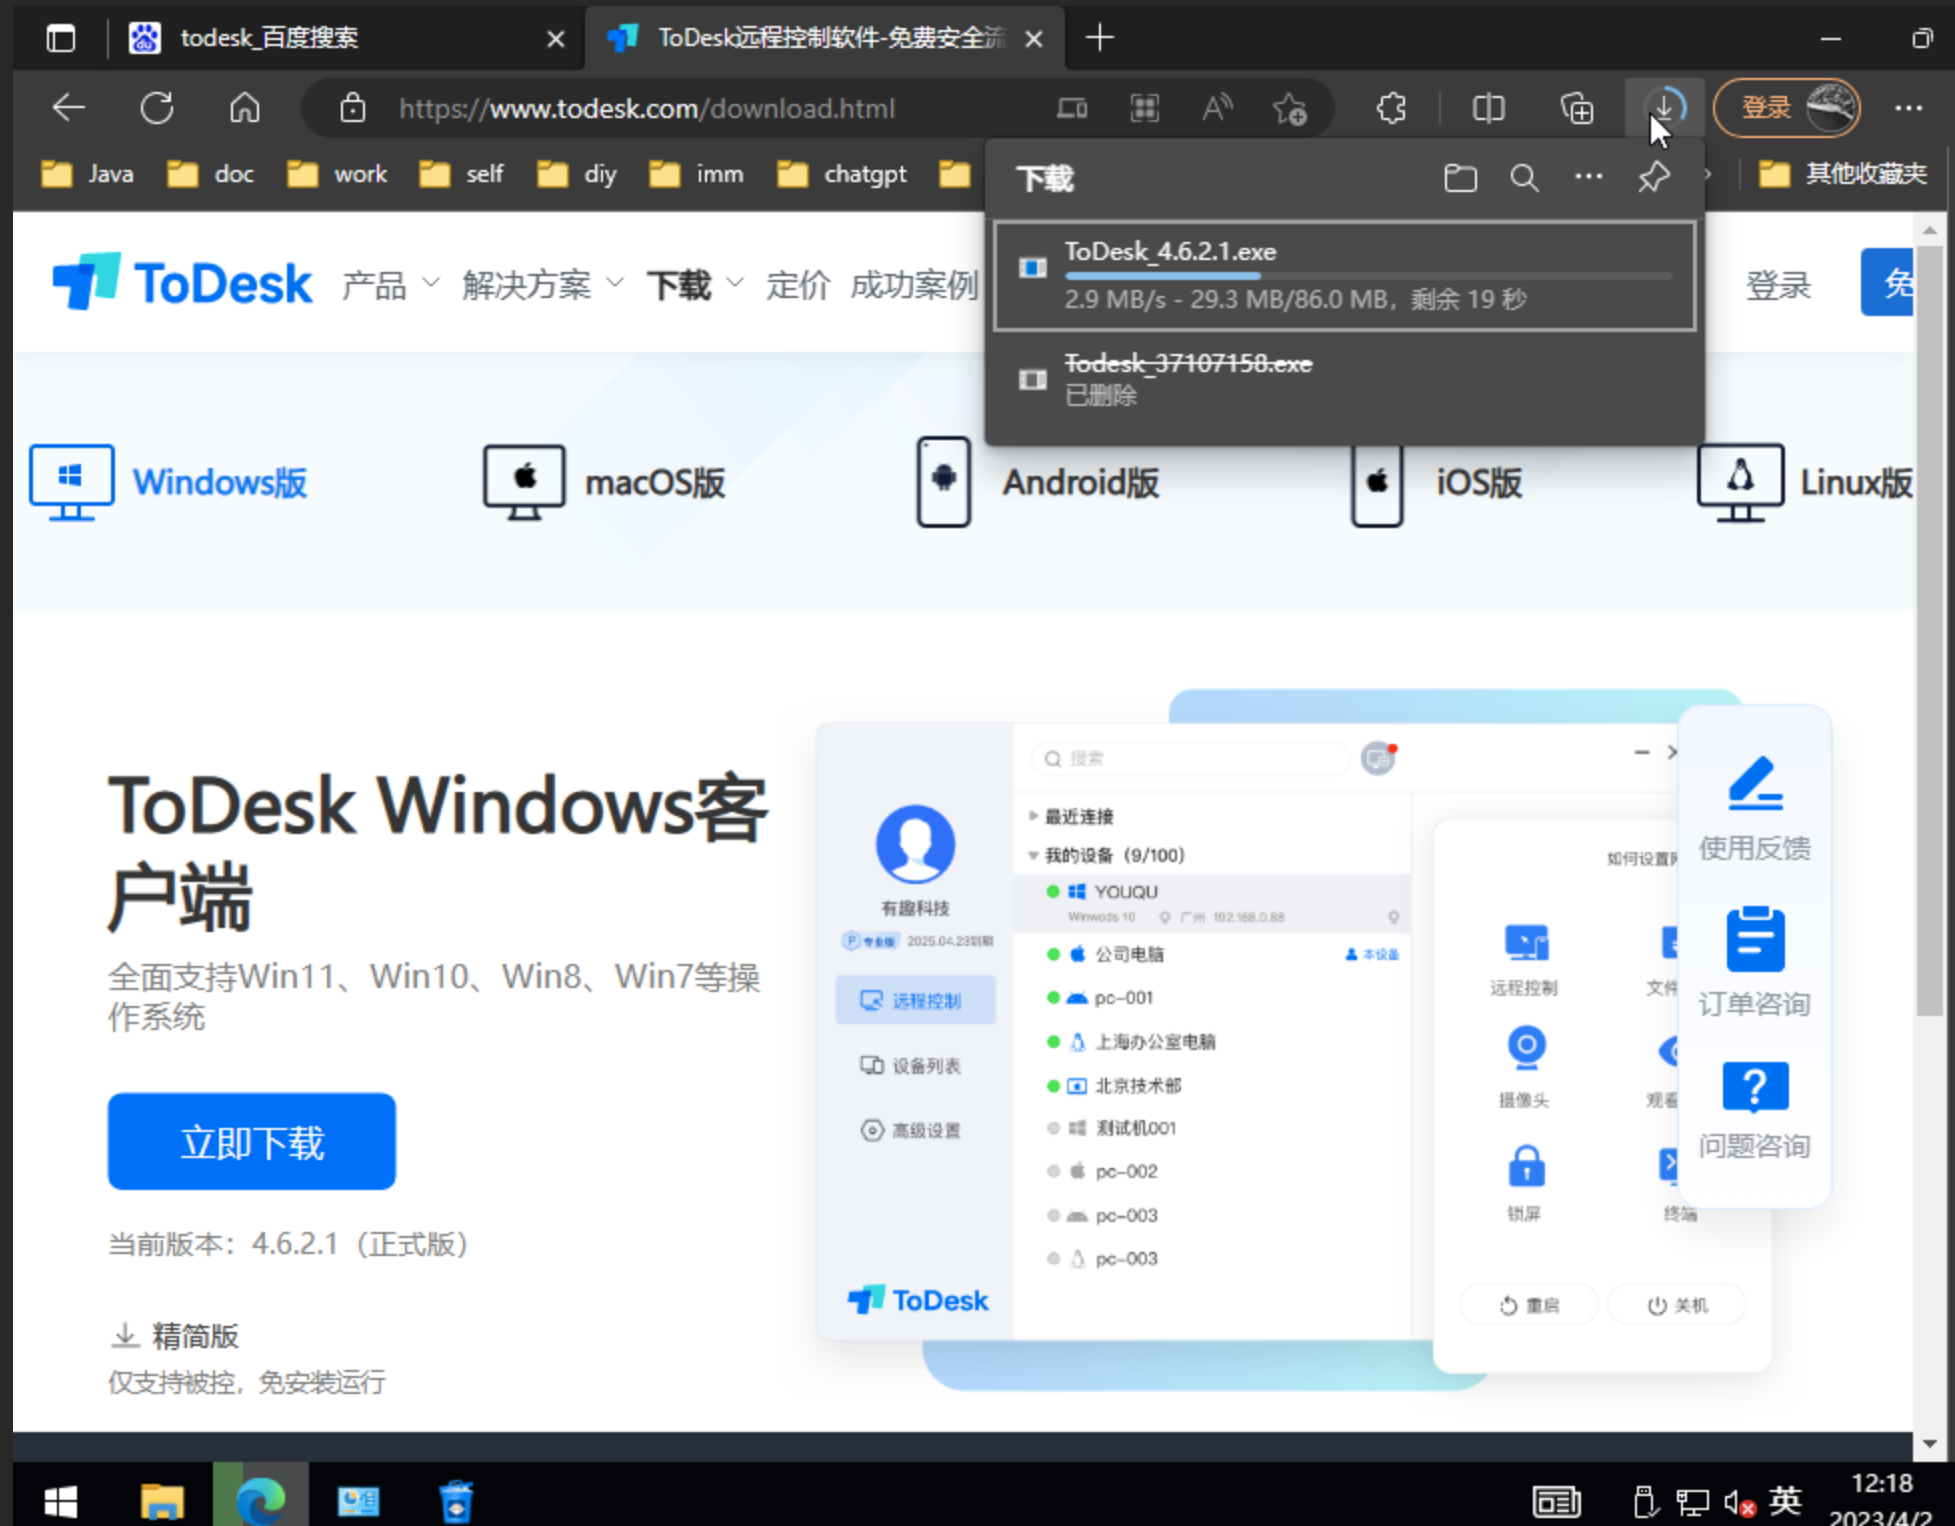
Task: Click the browser profile 登录 button
Action: click(x=1787, y=107)
